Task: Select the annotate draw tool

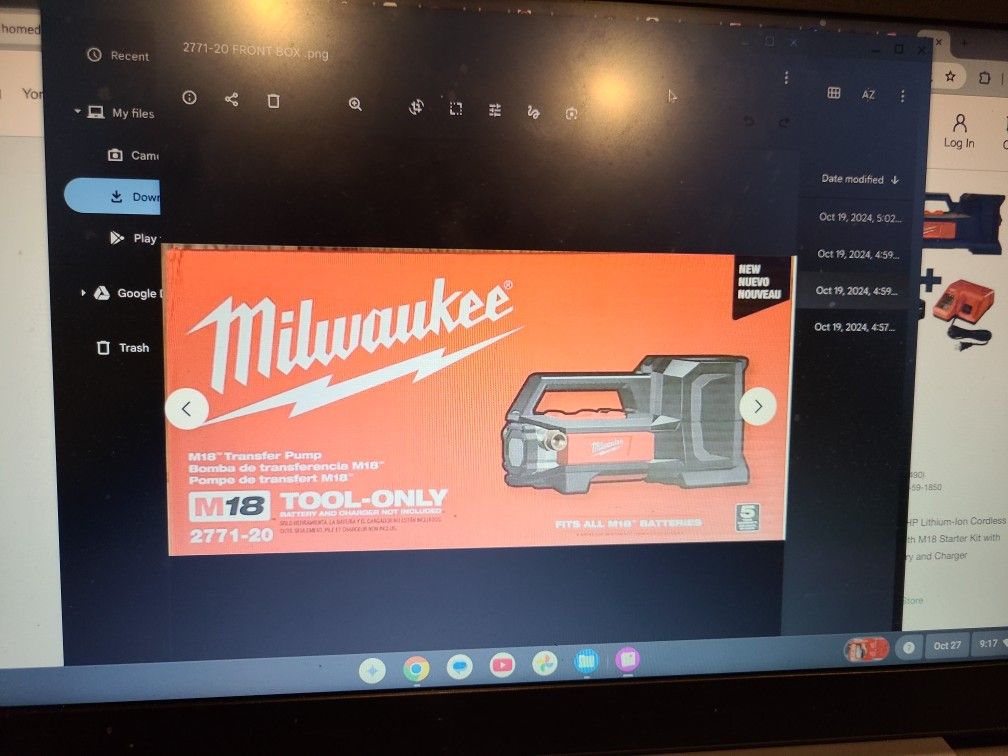Action: click(x=533, y=112)
